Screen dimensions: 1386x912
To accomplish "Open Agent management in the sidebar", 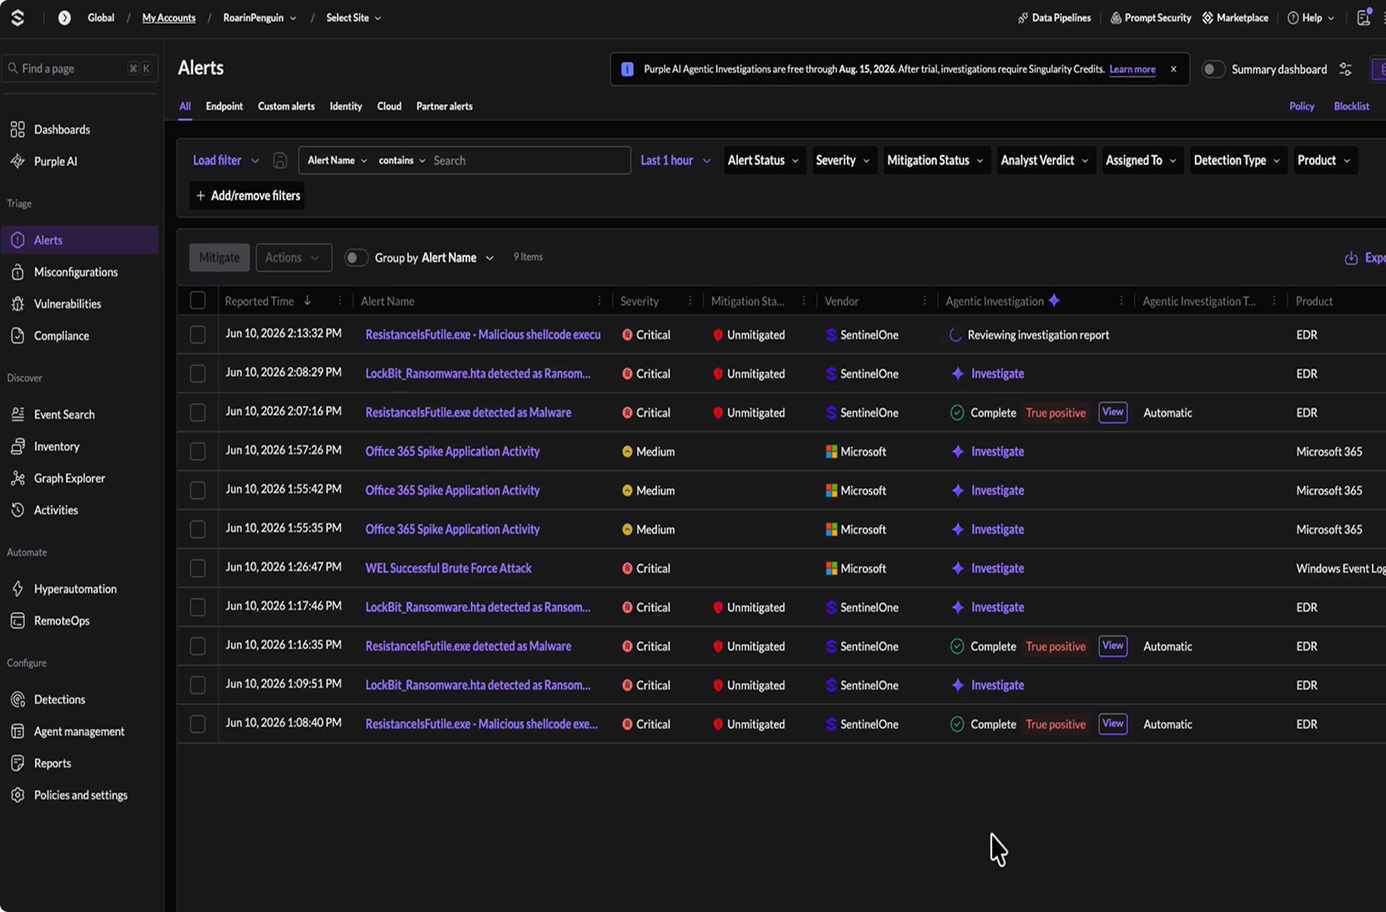I will [x=79, y=732].
